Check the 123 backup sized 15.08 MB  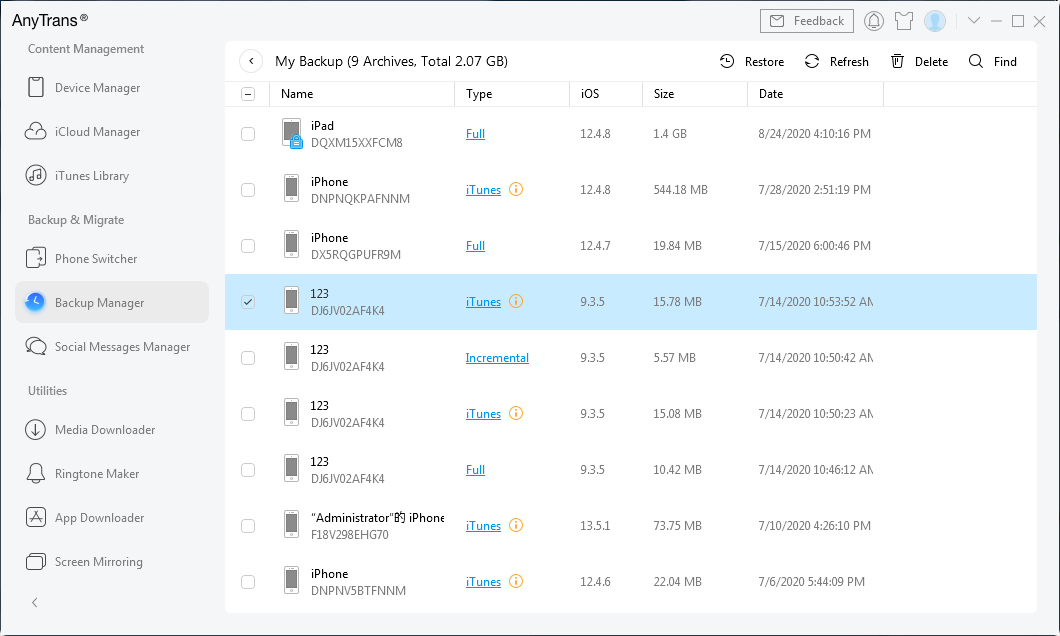point(248,414)
